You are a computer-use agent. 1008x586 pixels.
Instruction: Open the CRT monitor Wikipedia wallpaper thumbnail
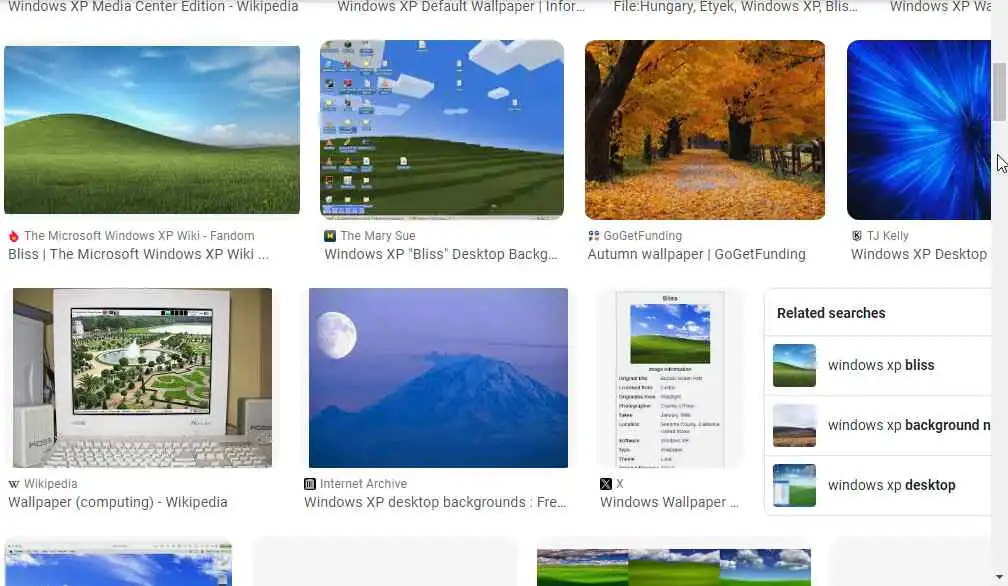142,377
